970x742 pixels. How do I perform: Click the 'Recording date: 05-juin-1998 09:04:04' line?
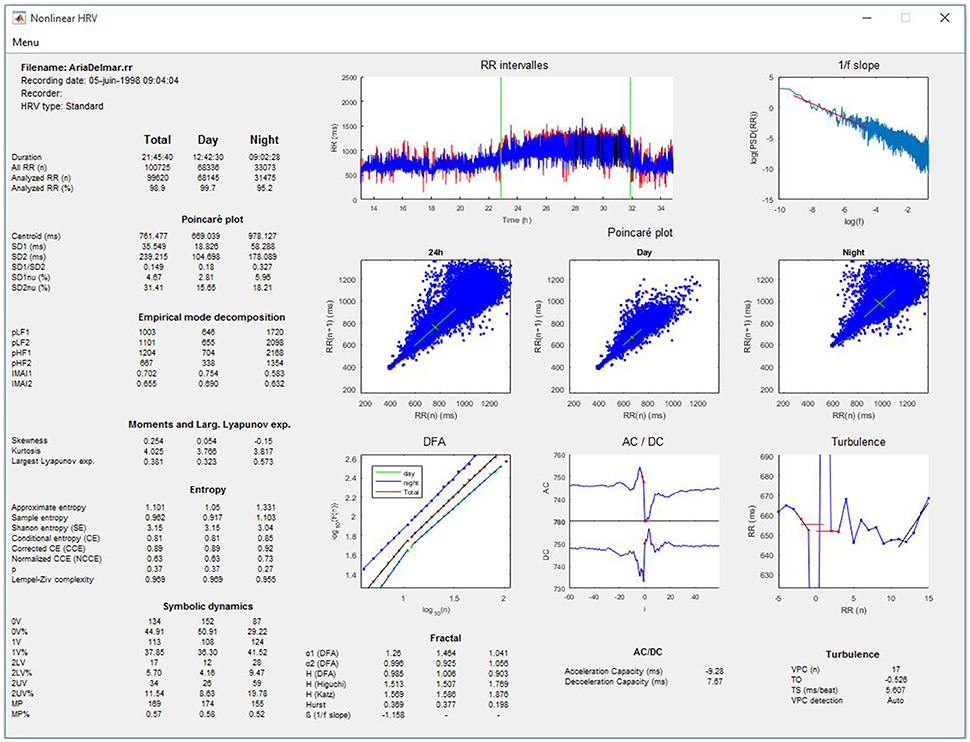pyautogui.click(x=100, y=80)
